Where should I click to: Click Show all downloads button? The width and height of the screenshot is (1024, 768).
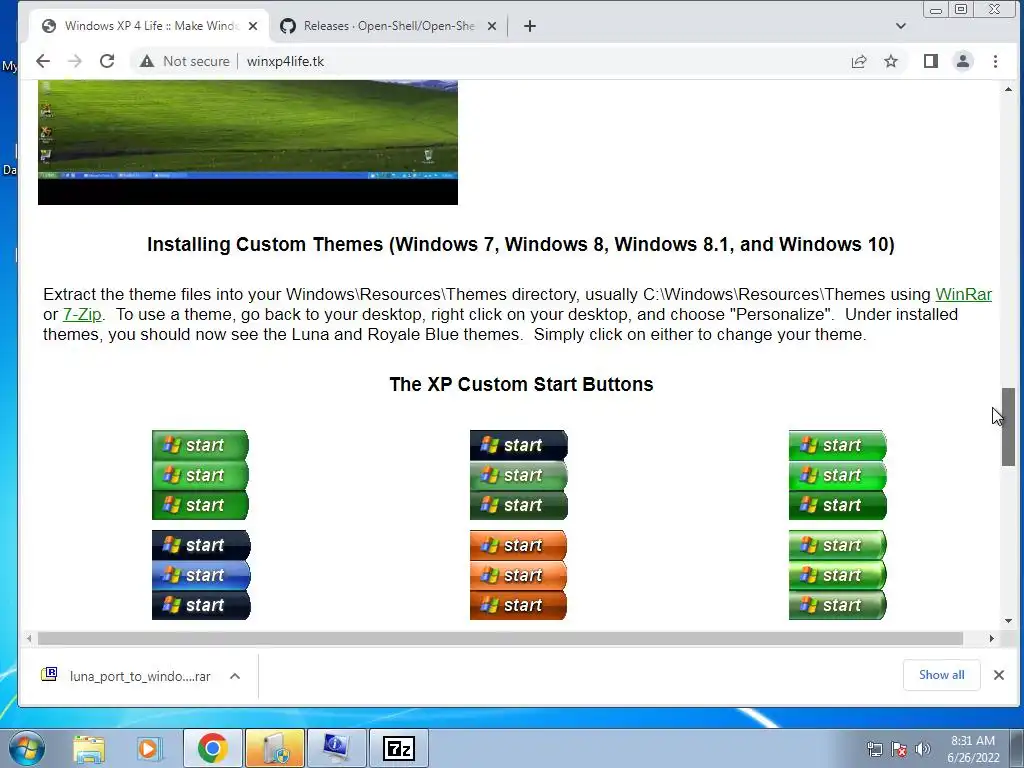click(x=941, y=675)
